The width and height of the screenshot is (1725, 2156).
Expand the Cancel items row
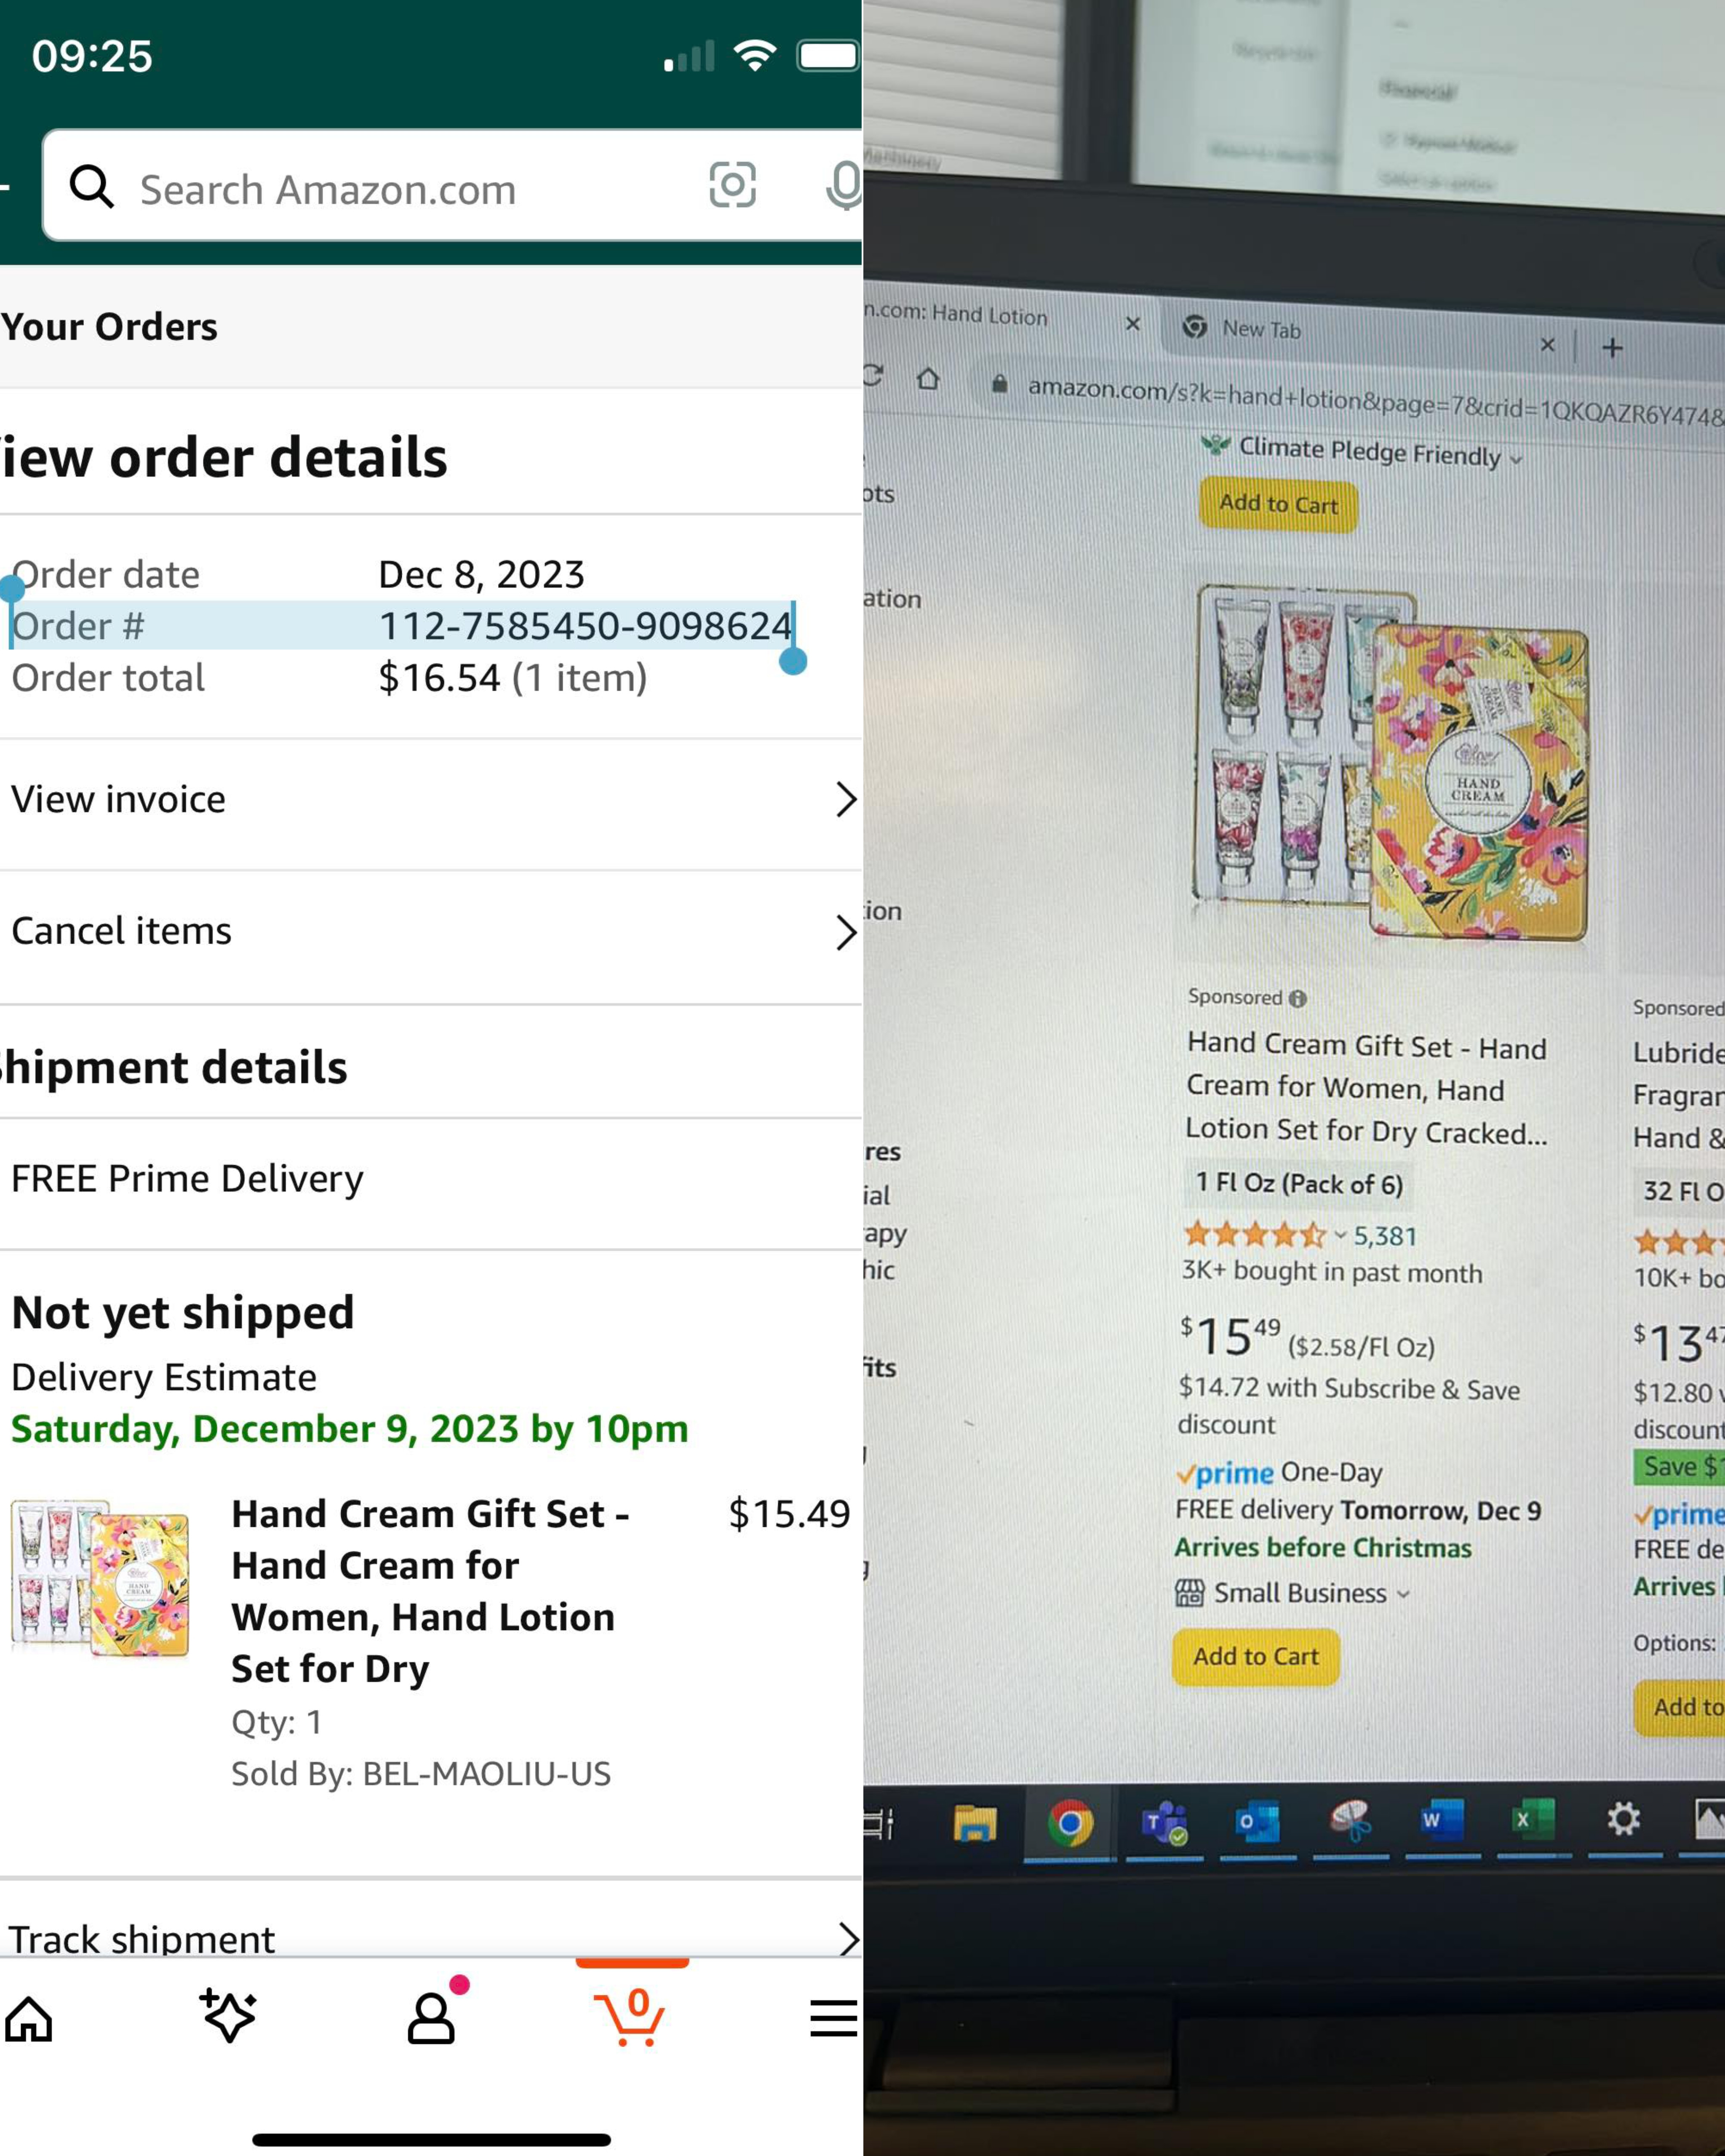[x=431, y=932]
